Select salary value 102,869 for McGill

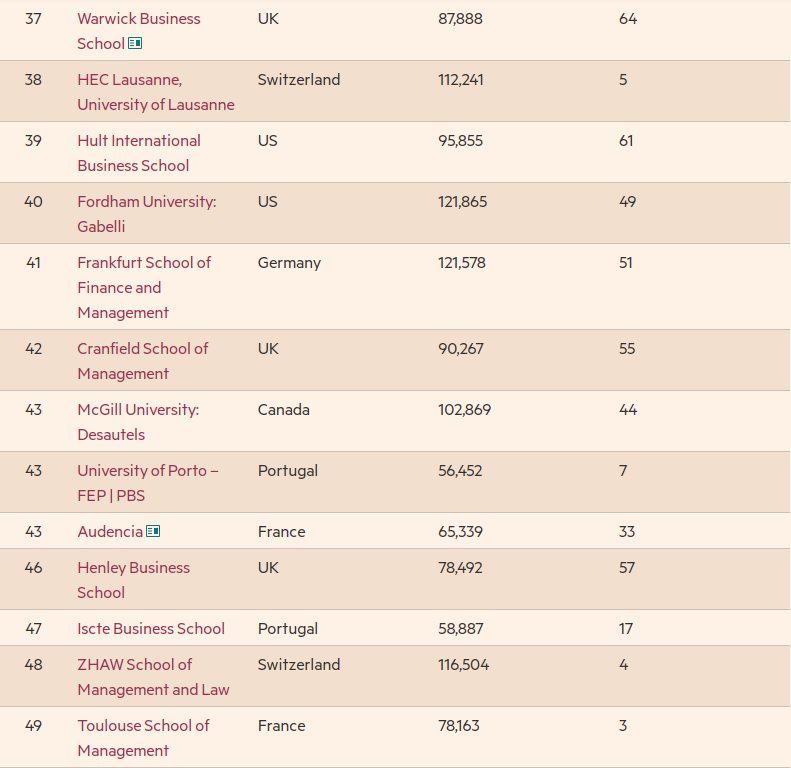click(x=464, y=410)
